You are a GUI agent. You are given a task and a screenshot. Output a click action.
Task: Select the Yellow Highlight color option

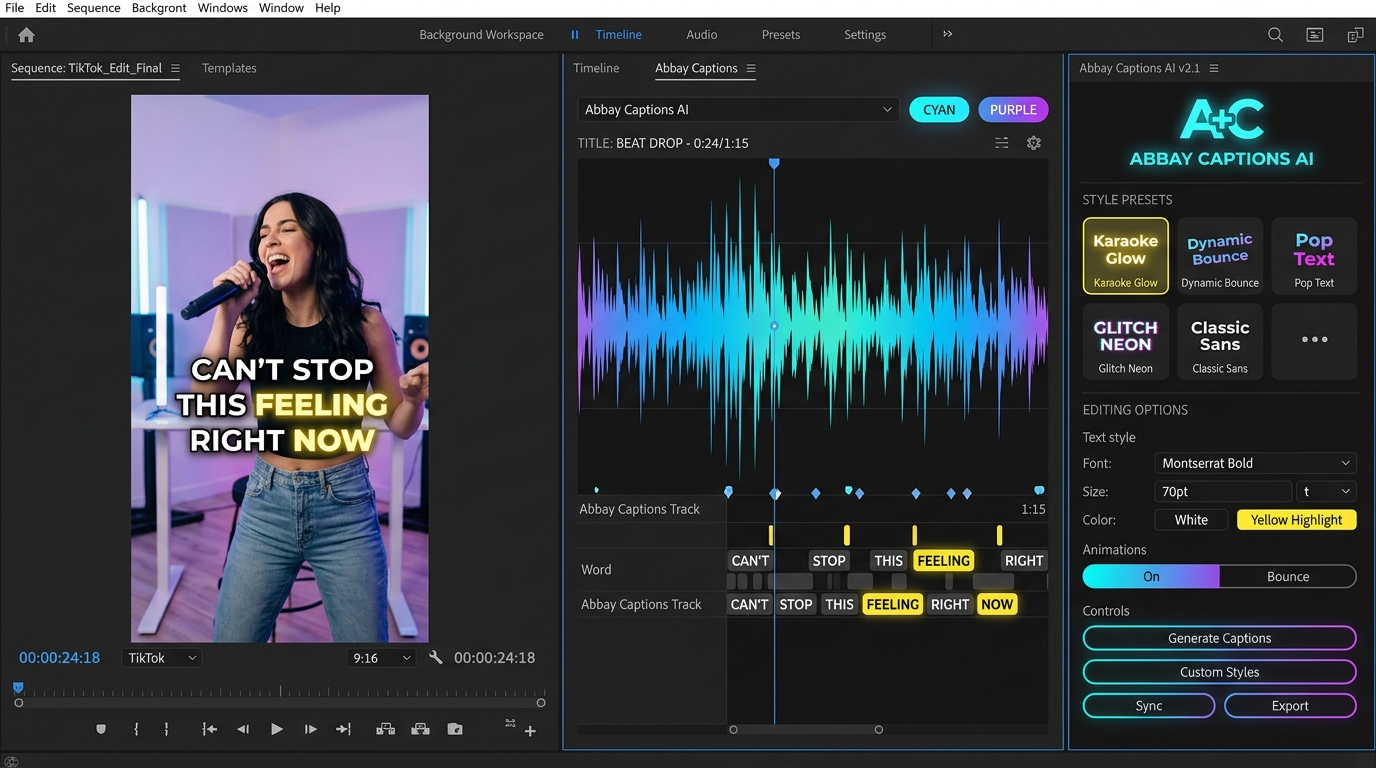1296,520
